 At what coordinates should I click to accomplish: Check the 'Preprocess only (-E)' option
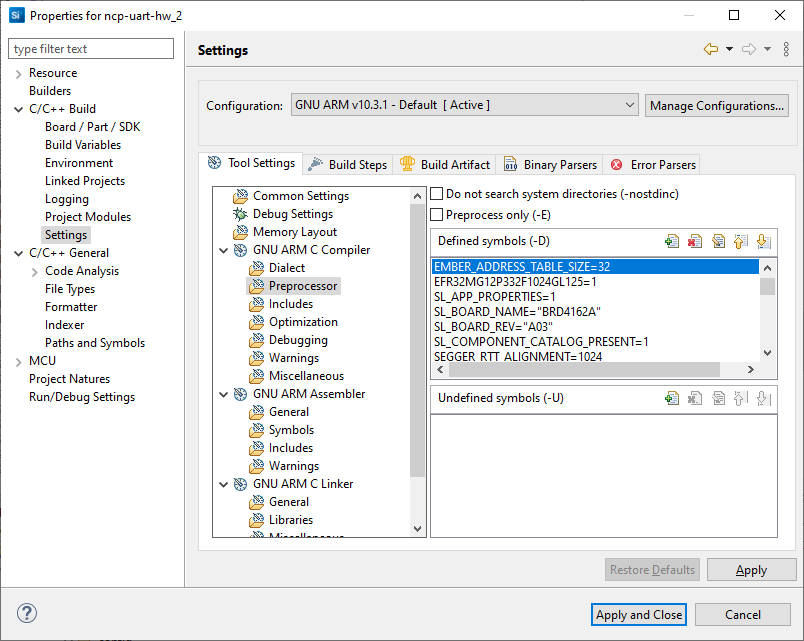point(437,214)
